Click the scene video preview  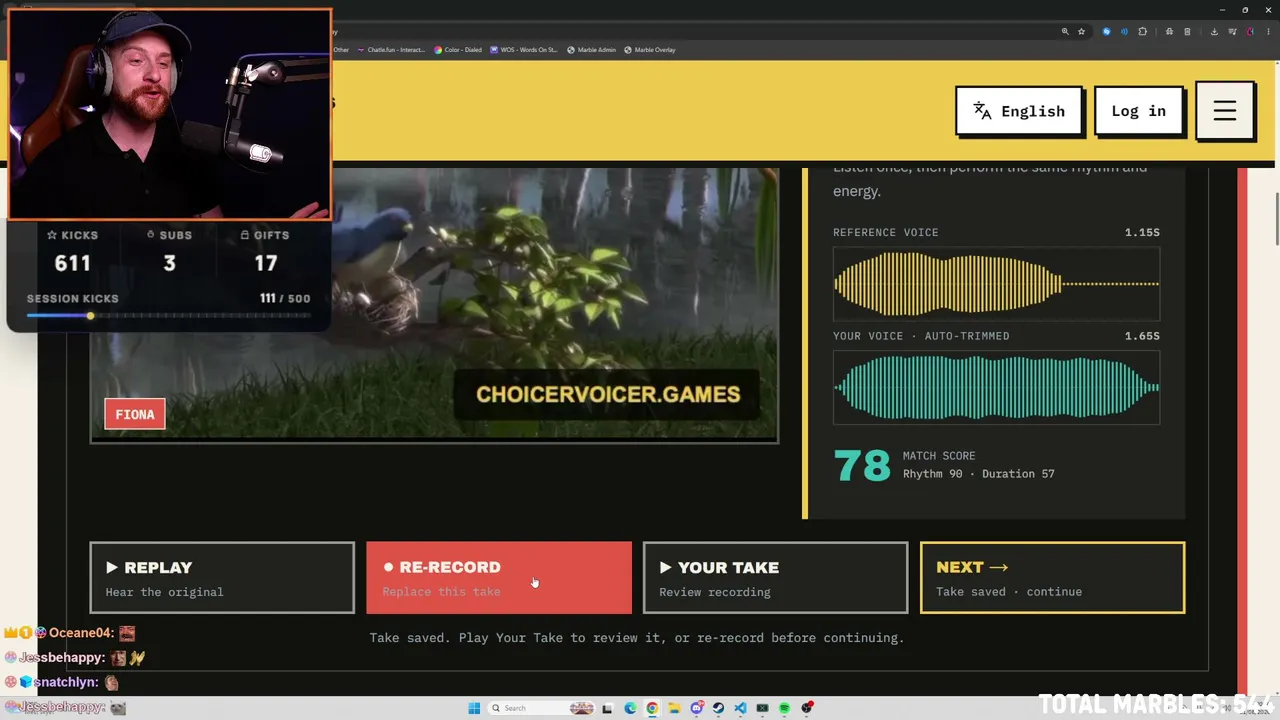pos(434,304)
